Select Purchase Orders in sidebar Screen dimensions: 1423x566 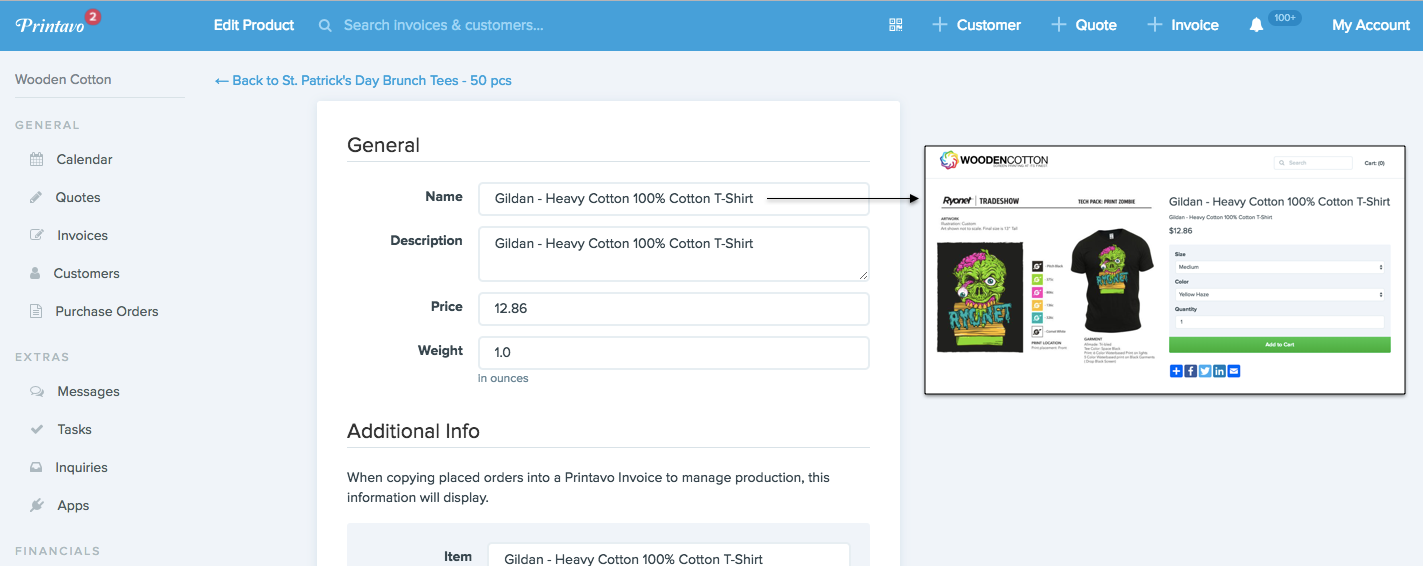[x=107, y=311]
